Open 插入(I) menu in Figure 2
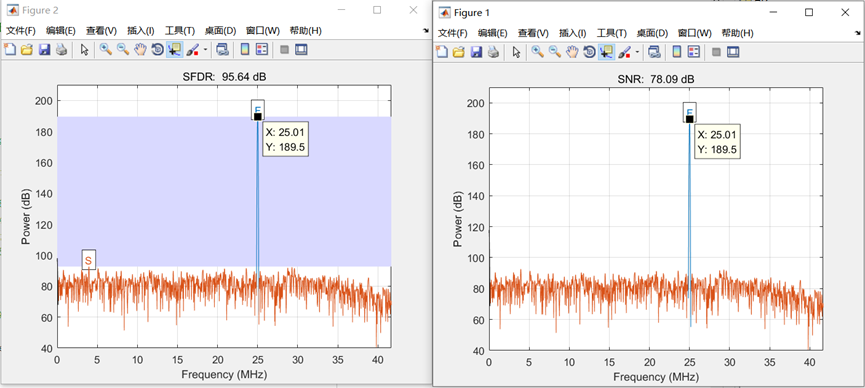Viewport: 865px width, 388px height. pos(141,31)
